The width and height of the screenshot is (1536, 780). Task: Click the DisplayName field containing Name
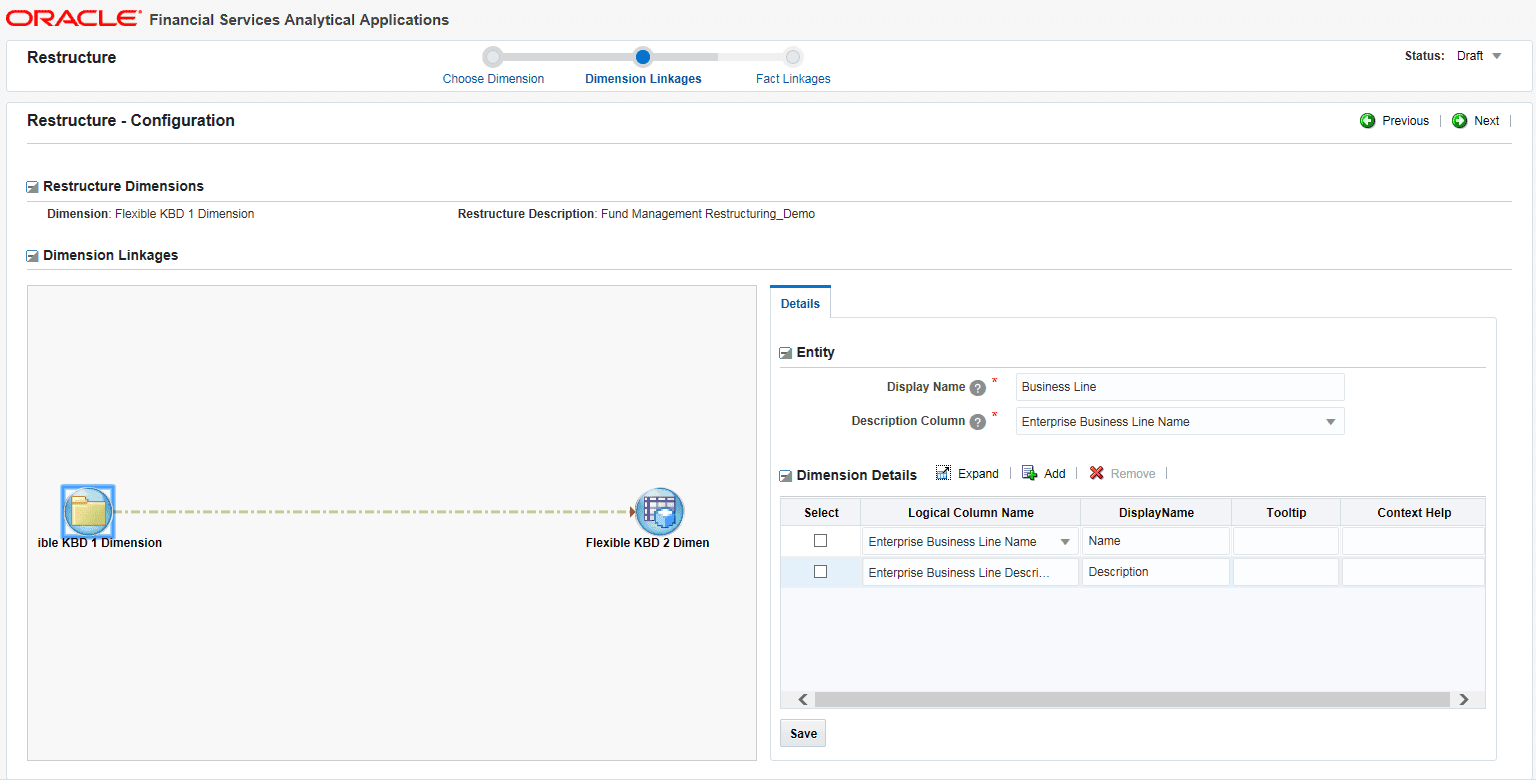click(1156, 541)
